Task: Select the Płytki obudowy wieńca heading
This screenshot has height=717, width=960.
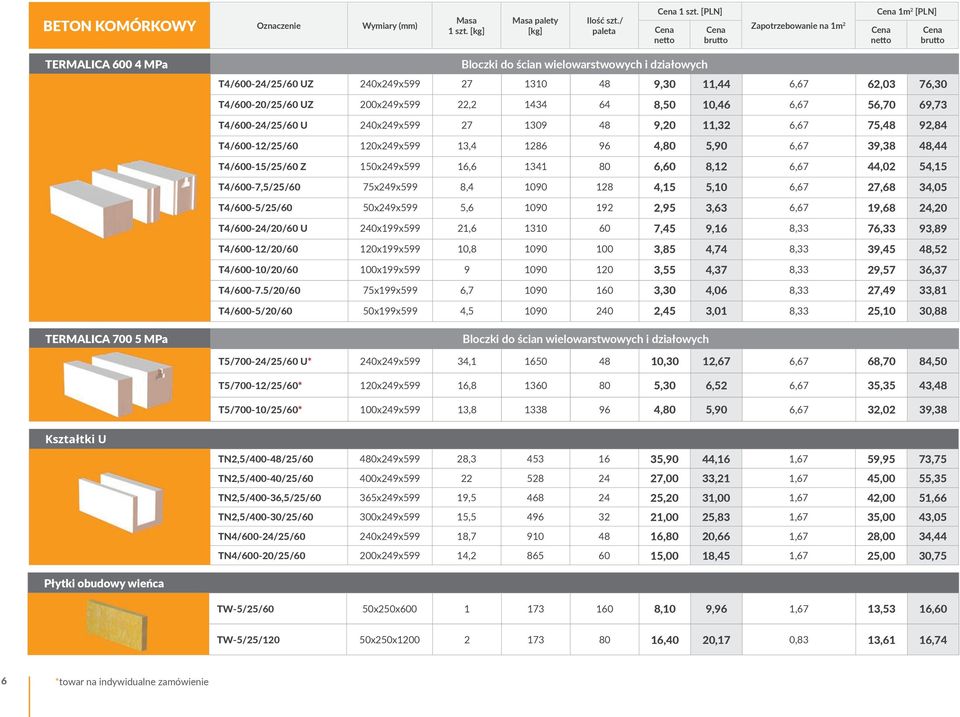Action: click(103, 584)
